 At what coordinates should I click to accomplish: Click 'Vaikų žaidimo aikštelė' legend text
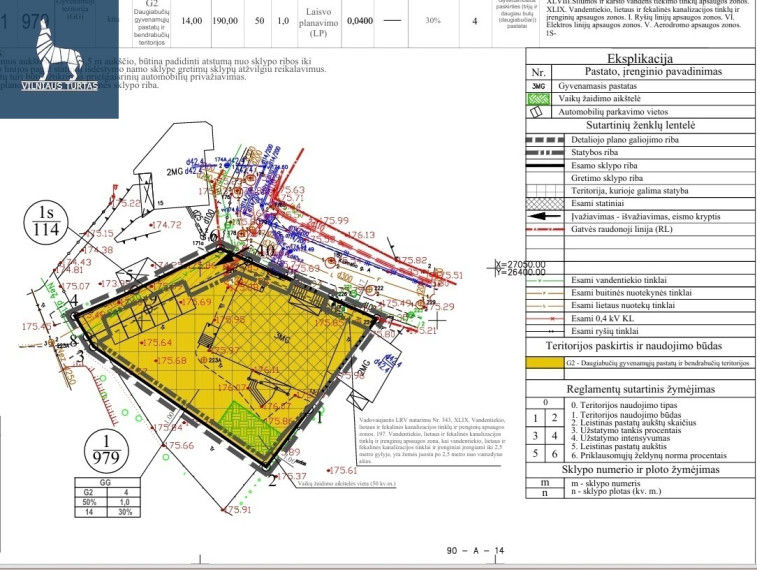tap(599, 98)
